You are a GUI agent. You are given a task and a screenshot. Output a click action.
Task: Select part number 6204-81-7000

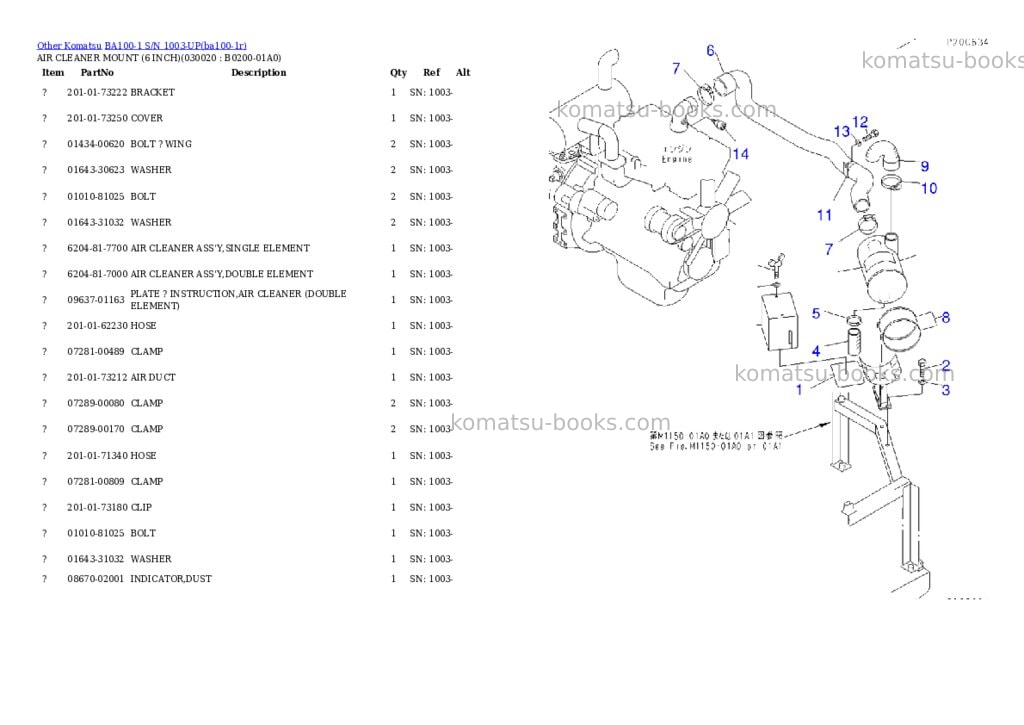click(97, 274)
